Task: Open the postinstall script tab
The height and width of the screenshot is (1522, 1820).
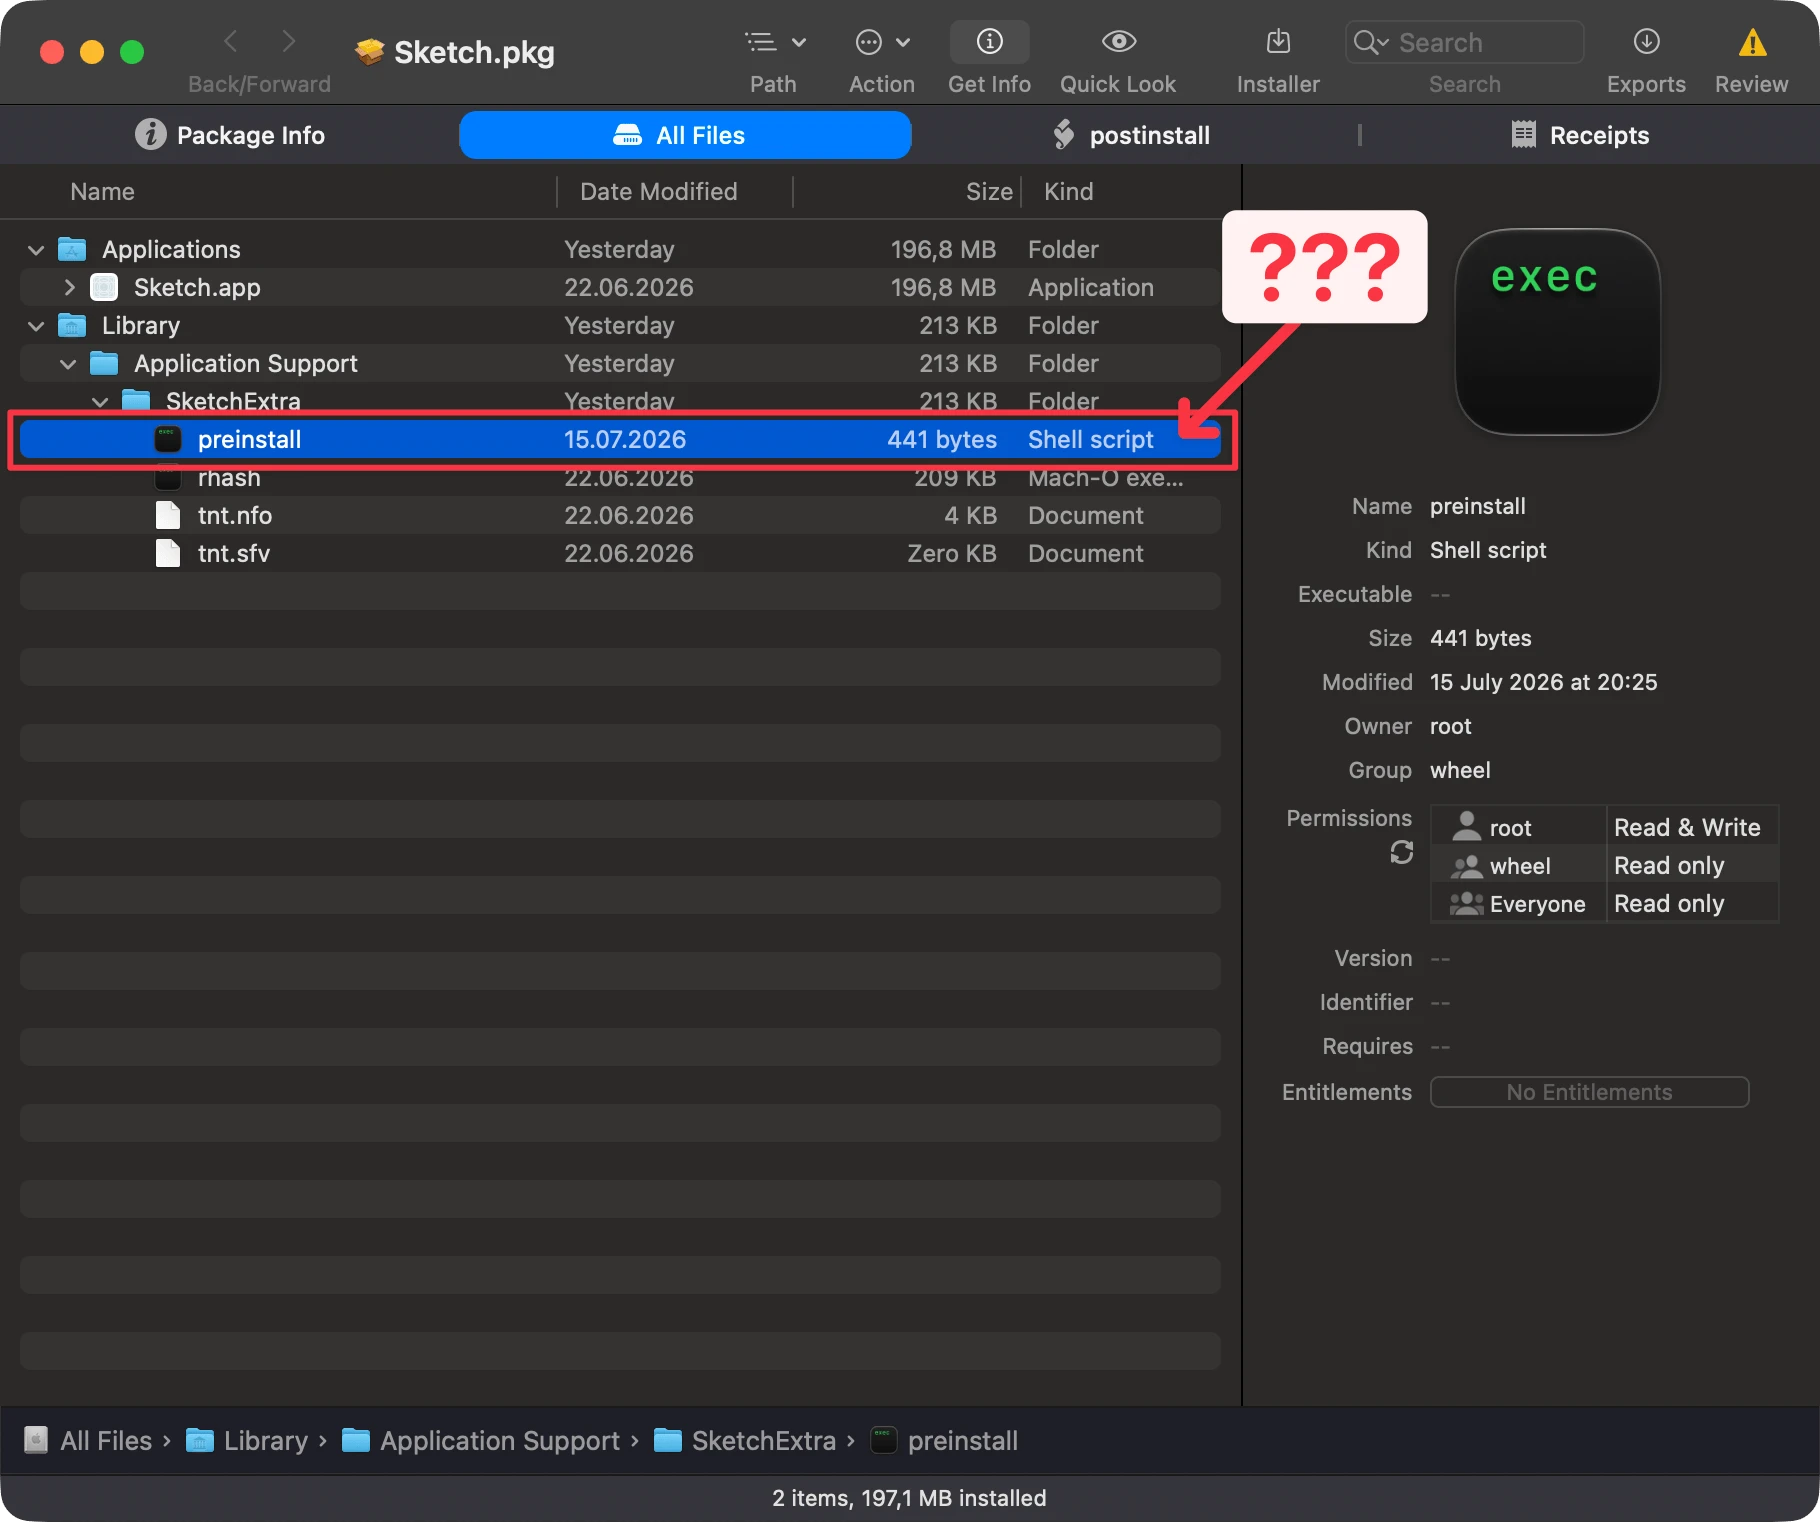Action: pyautogui.click(x=1132, y=135)
